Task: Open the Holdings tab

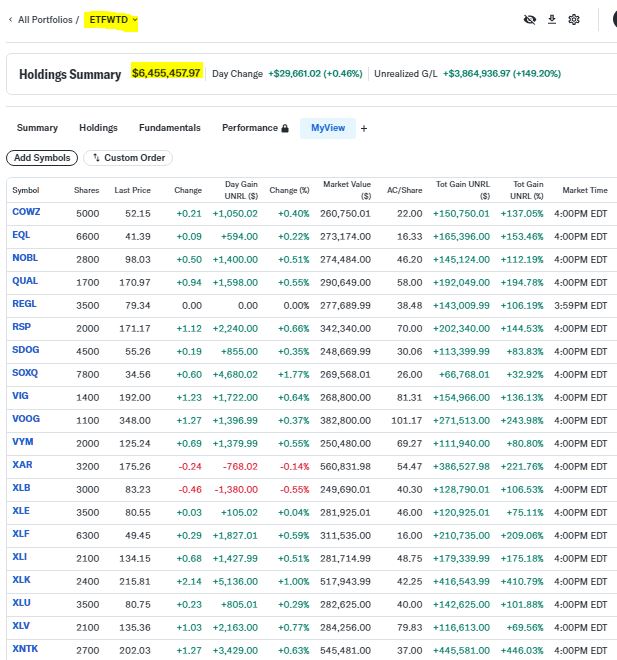Action: click(98, 128)
